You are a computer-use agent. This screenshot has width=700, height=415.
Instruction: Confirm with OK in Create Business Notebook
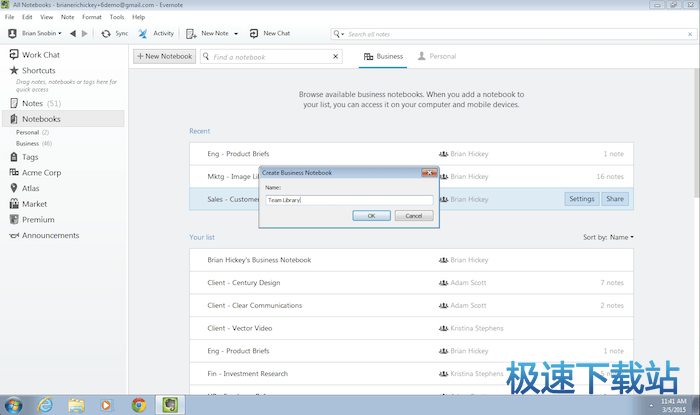[x=371, y=216]
